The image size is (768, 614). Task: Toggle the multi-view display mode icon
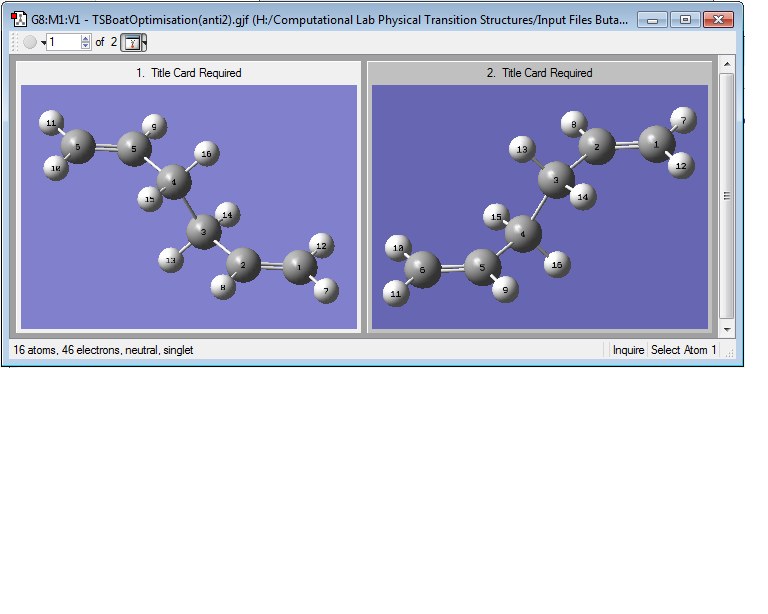click(x=132, y=43)
